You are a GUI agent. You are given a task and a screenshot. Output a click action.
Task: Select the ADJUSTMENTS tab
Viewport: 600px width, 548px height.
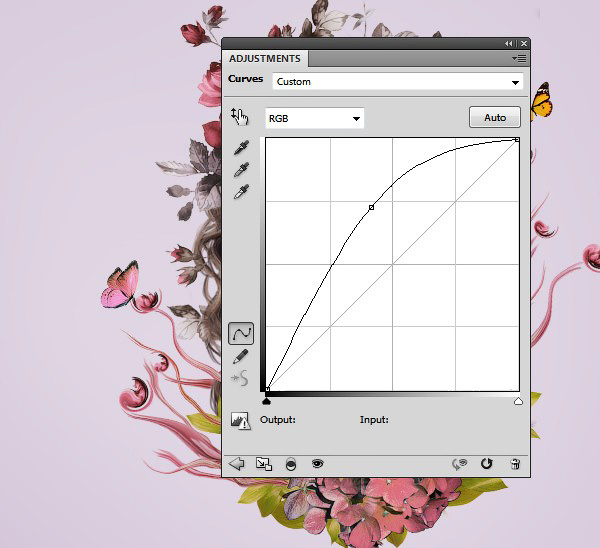pos(265,59)
